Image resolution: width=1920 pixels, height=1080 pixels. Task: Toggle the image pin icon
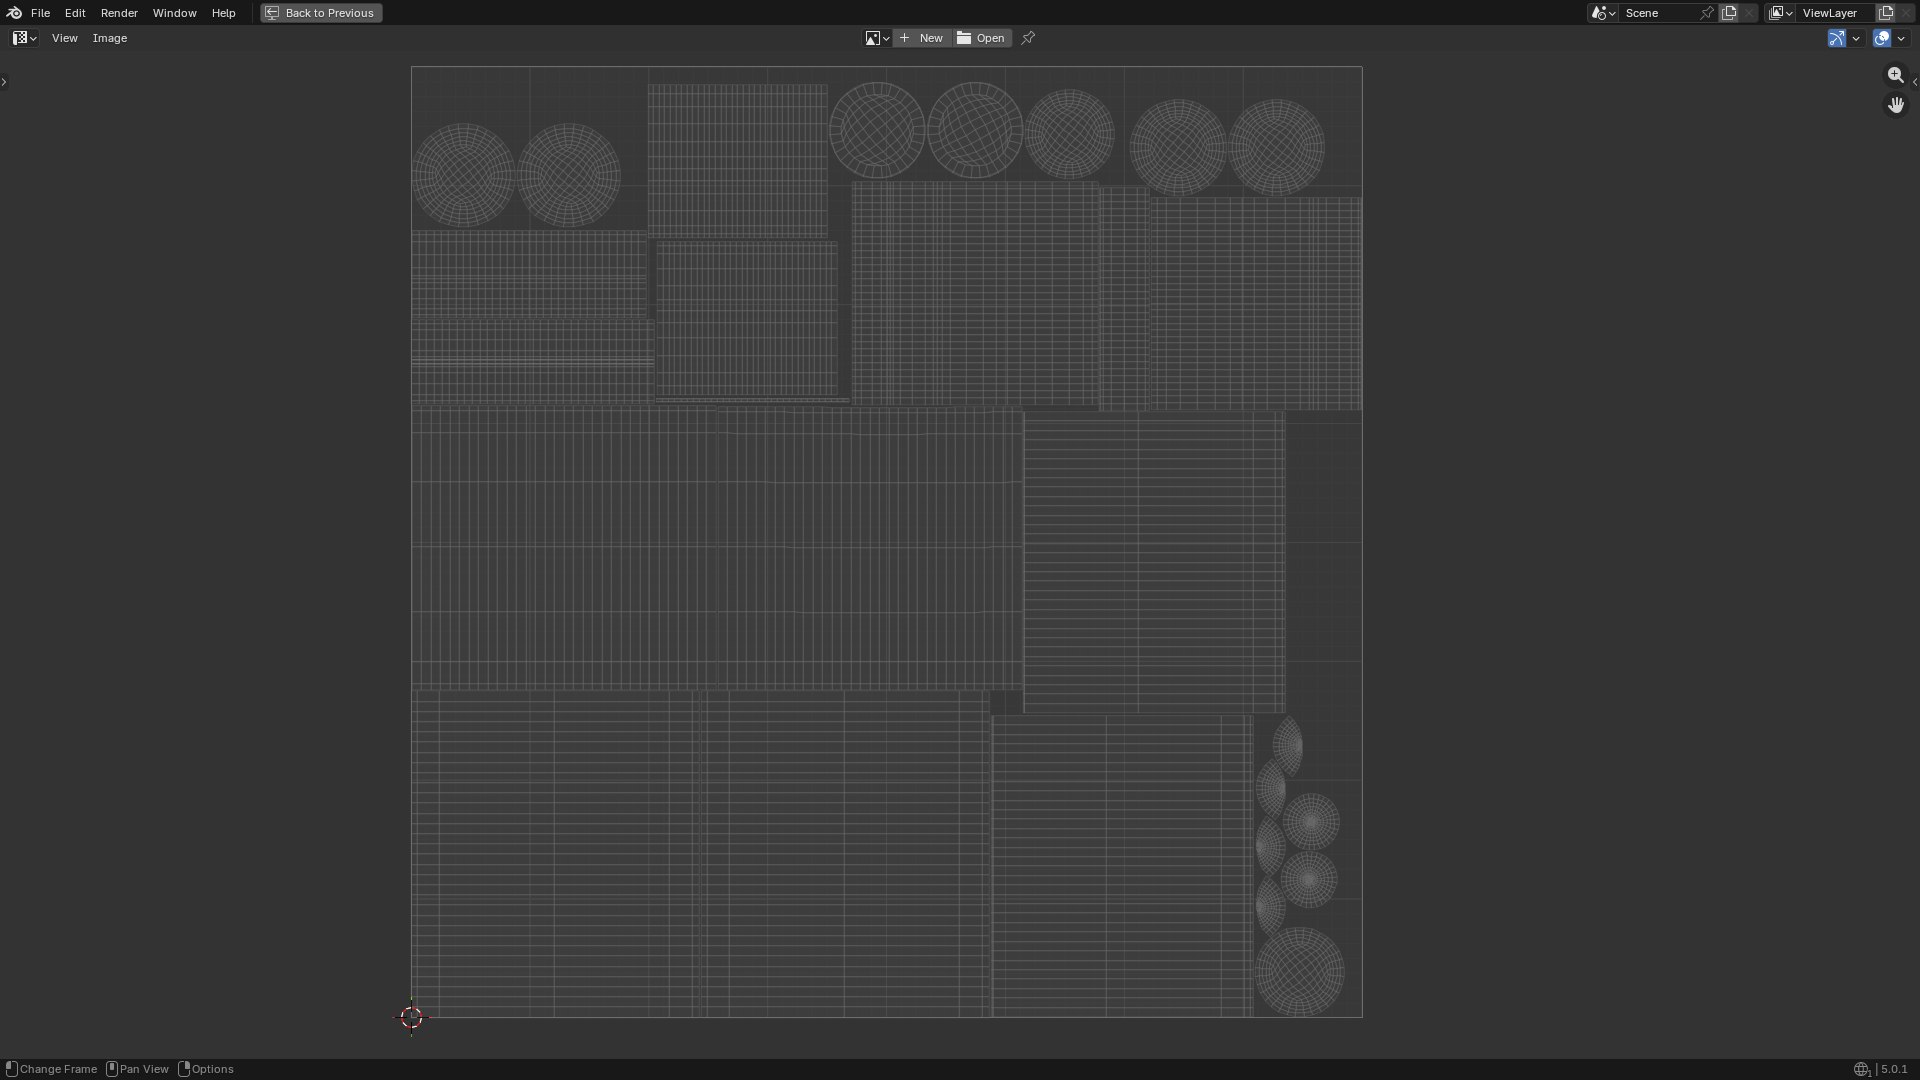pyautogui.click(x=1028, y=38)
